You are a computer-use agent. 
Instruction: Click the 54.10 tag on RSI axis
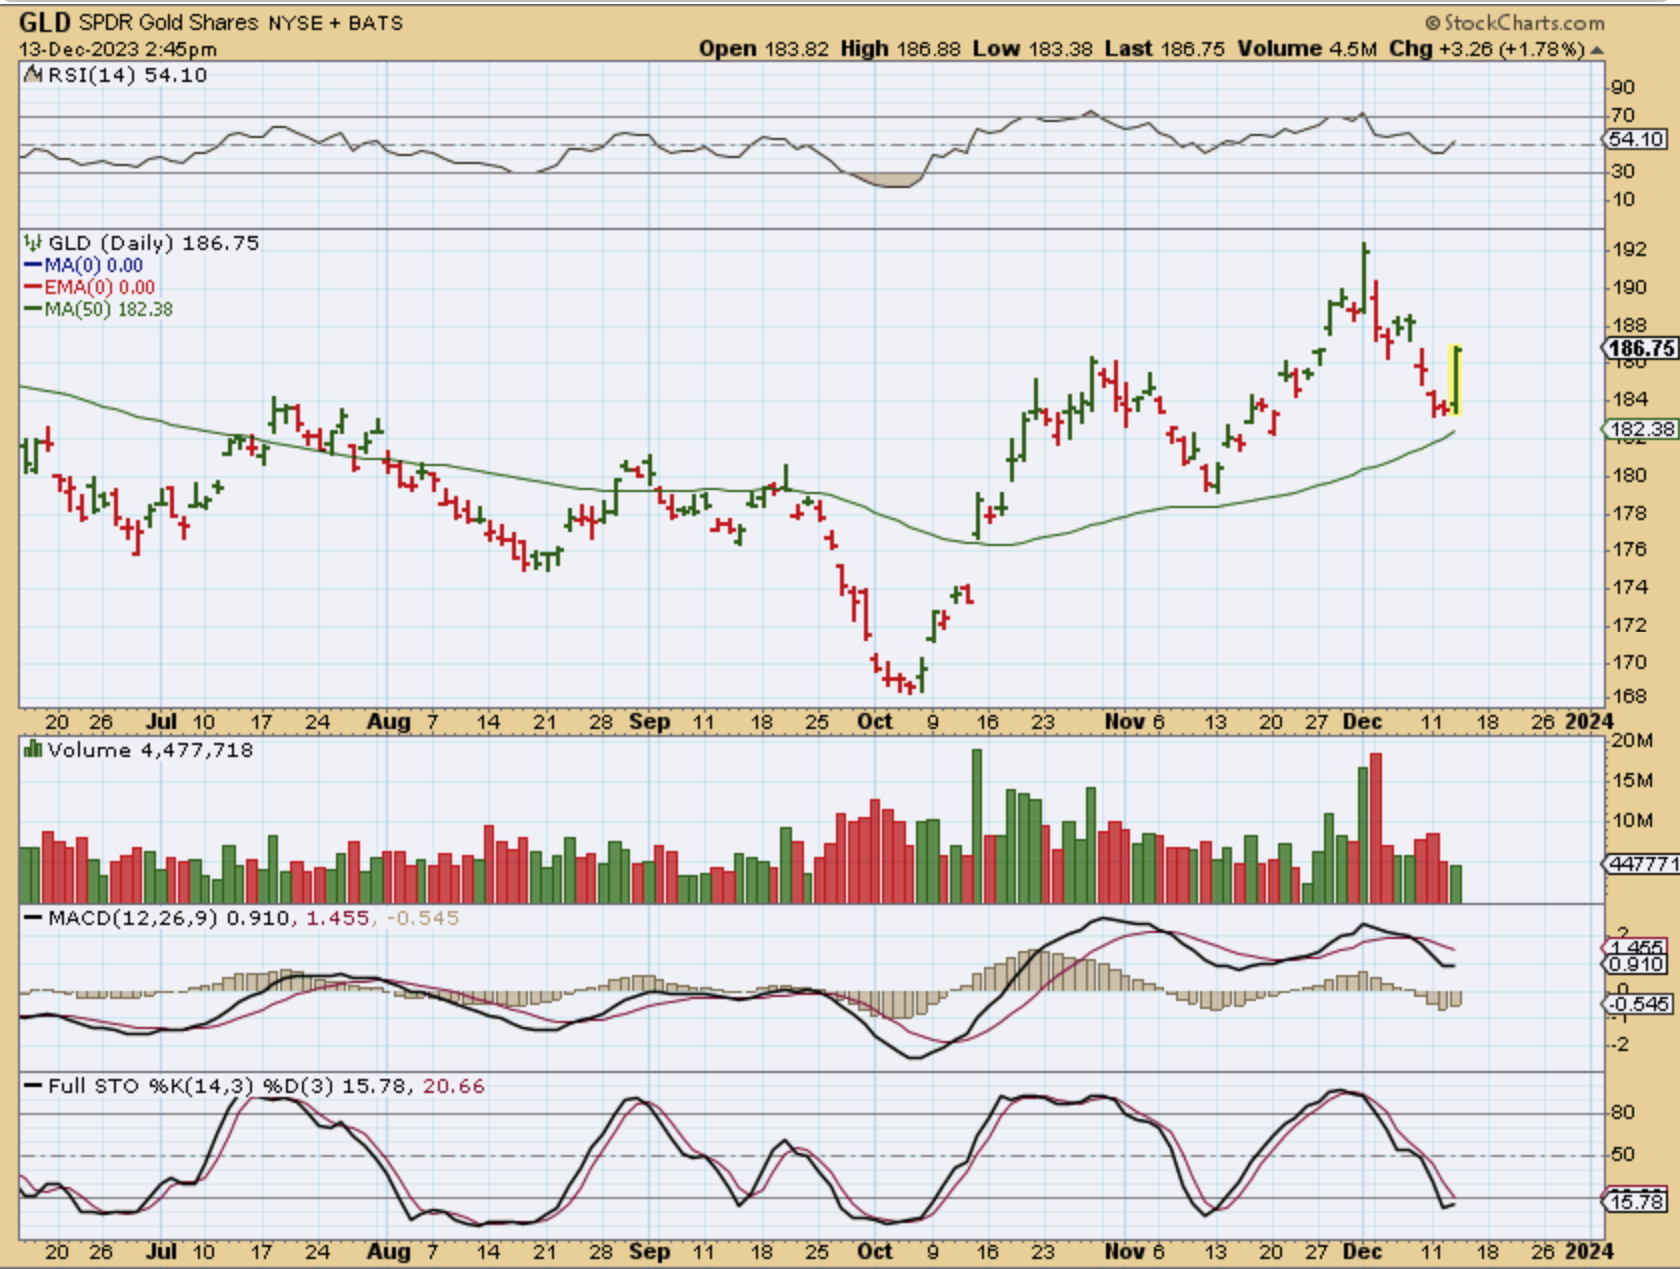(1638, 140)
